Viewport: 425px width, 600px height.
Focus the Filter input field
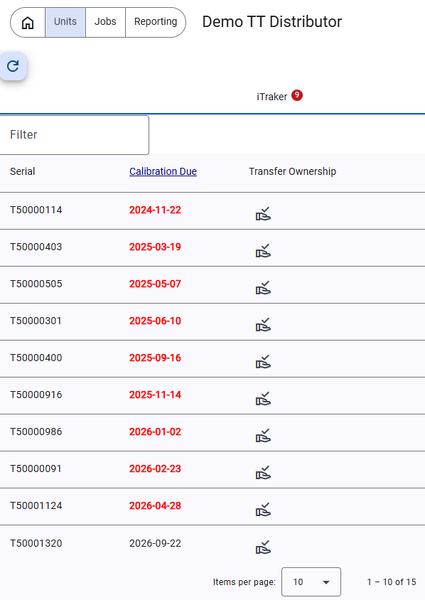[74, 135]
